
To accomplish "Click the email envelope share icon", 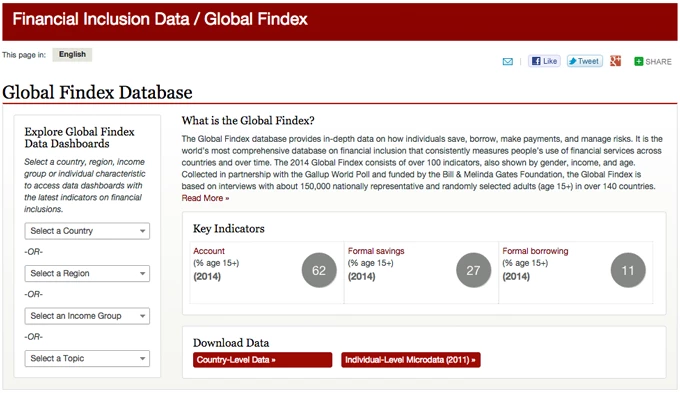I will tap(507, 62).
